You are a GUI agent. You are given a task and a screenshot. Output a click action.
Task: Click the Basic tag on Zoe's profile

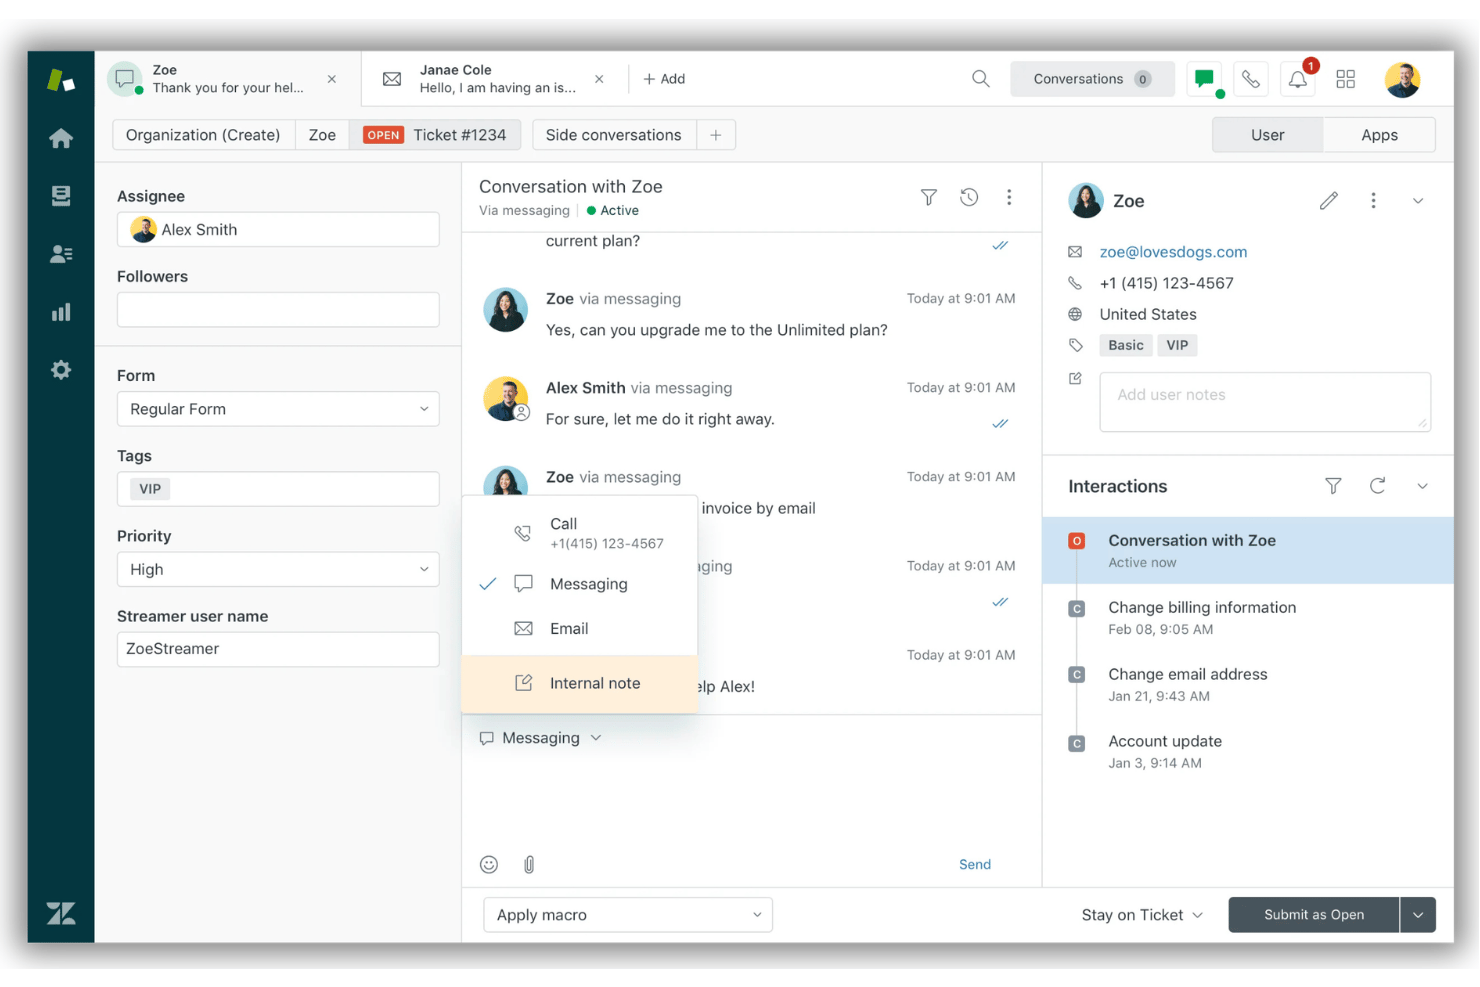(1126, 345)
